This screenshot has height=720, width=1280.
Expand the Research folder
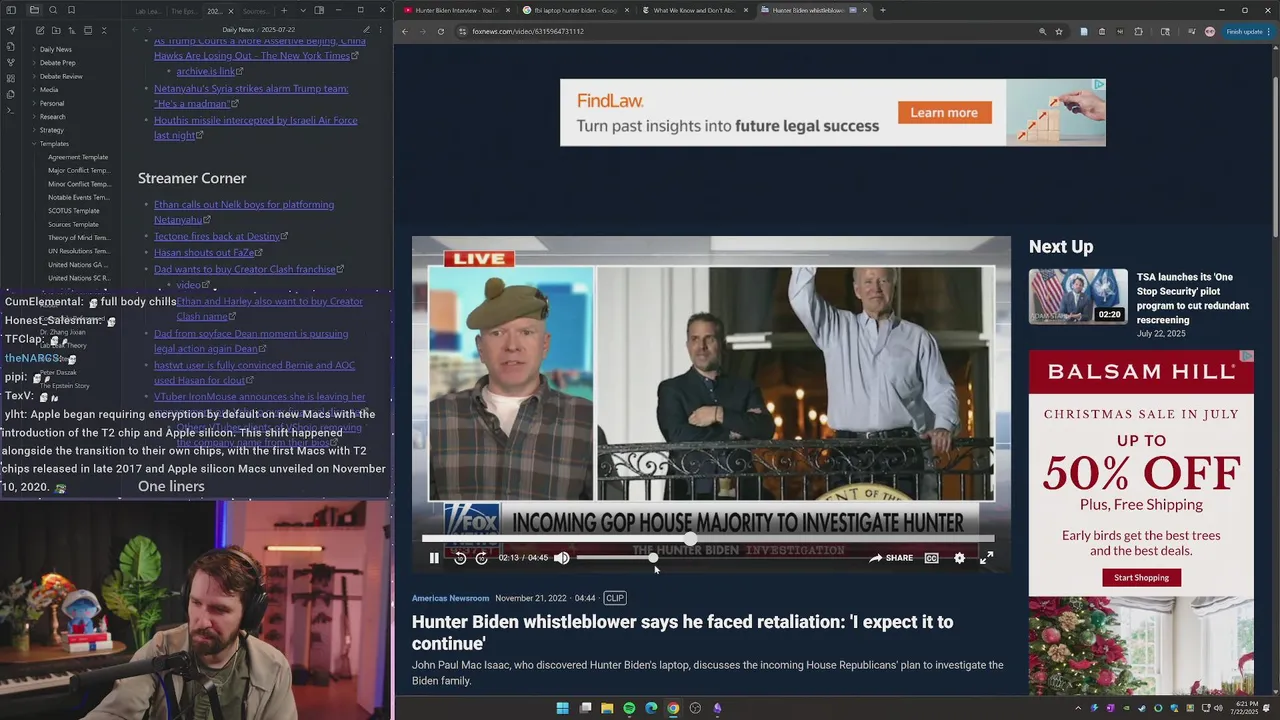pyautogui.click(x=53, y=117)
